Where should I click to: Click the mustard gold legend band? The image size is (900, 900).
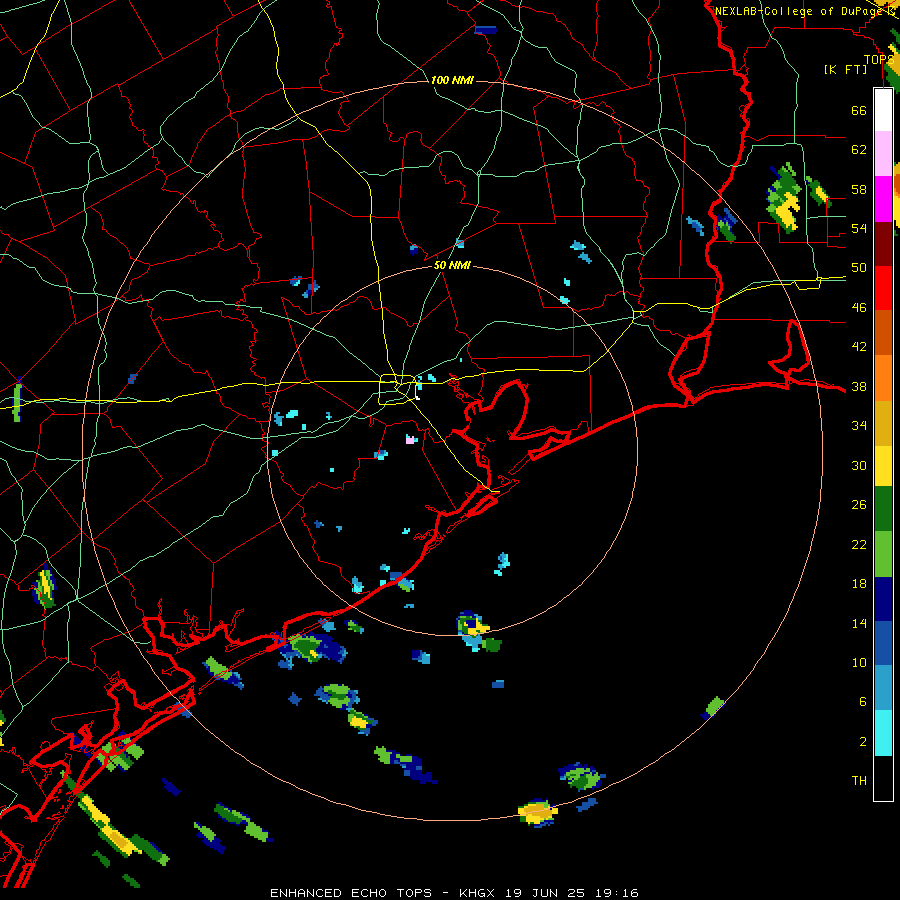[883, 424]
